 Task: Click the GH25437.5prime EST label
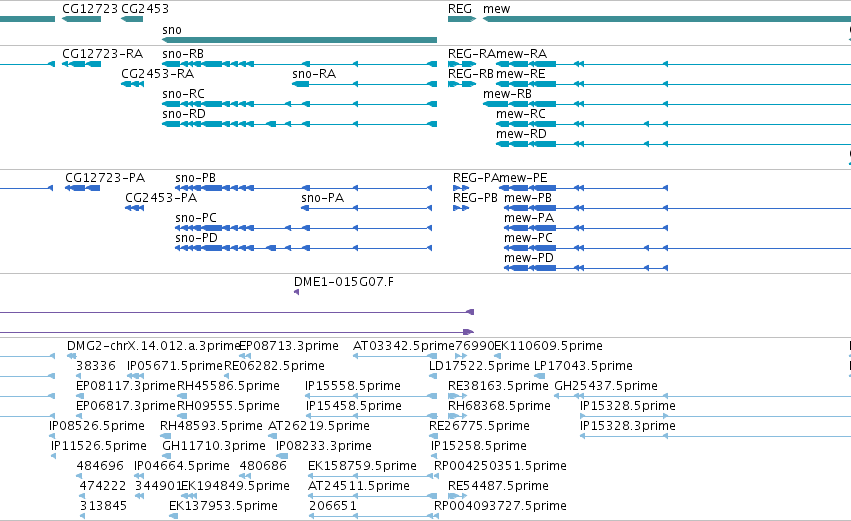(x=606, y=386)
